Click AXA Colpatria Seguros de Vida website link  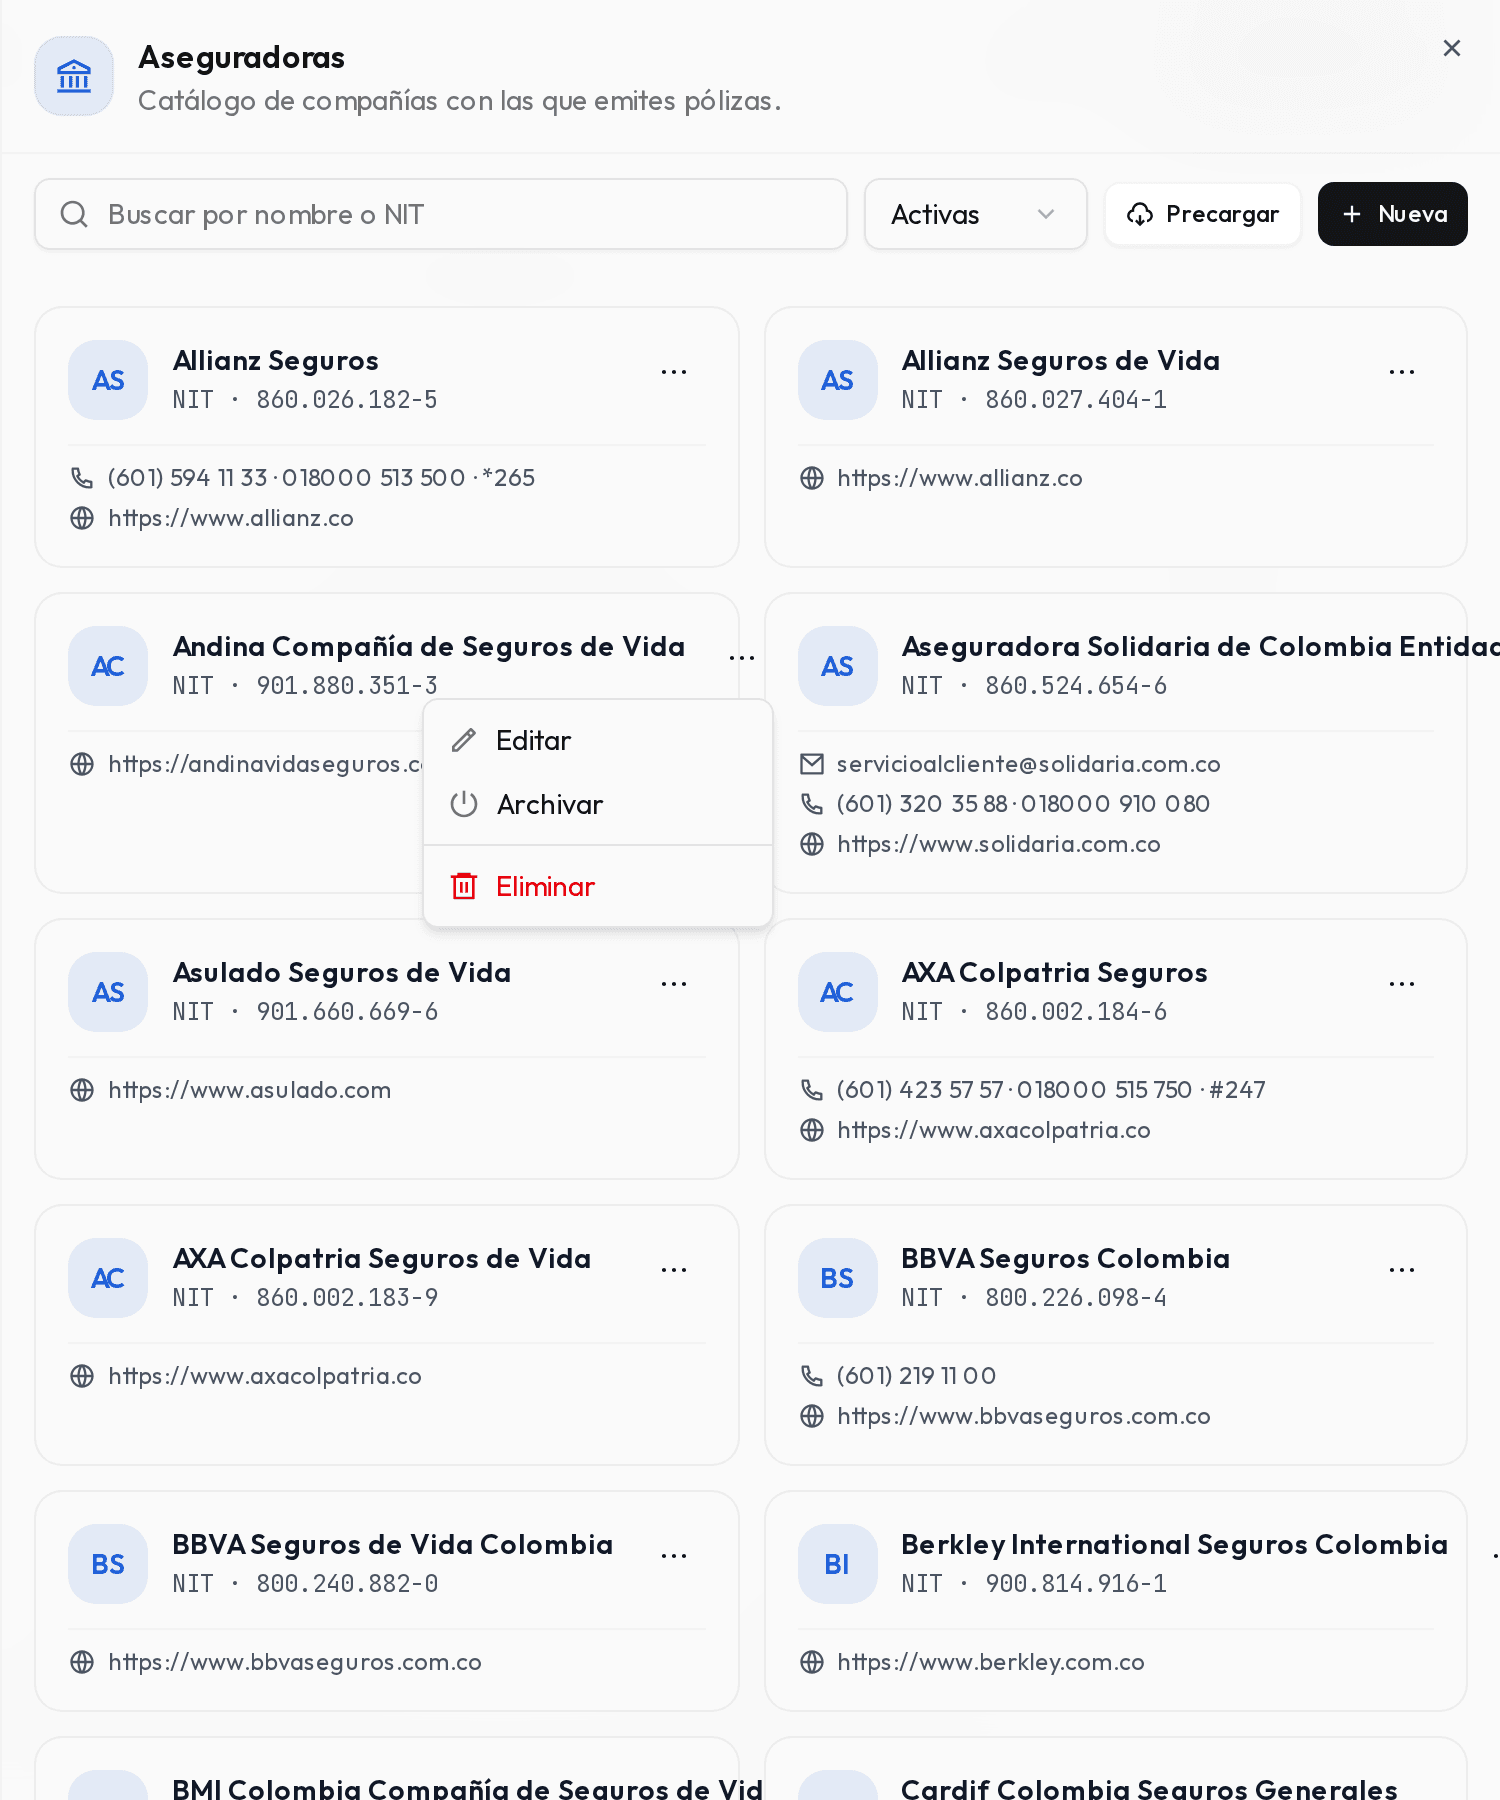pyautogui.click(x=265, y=1376)
